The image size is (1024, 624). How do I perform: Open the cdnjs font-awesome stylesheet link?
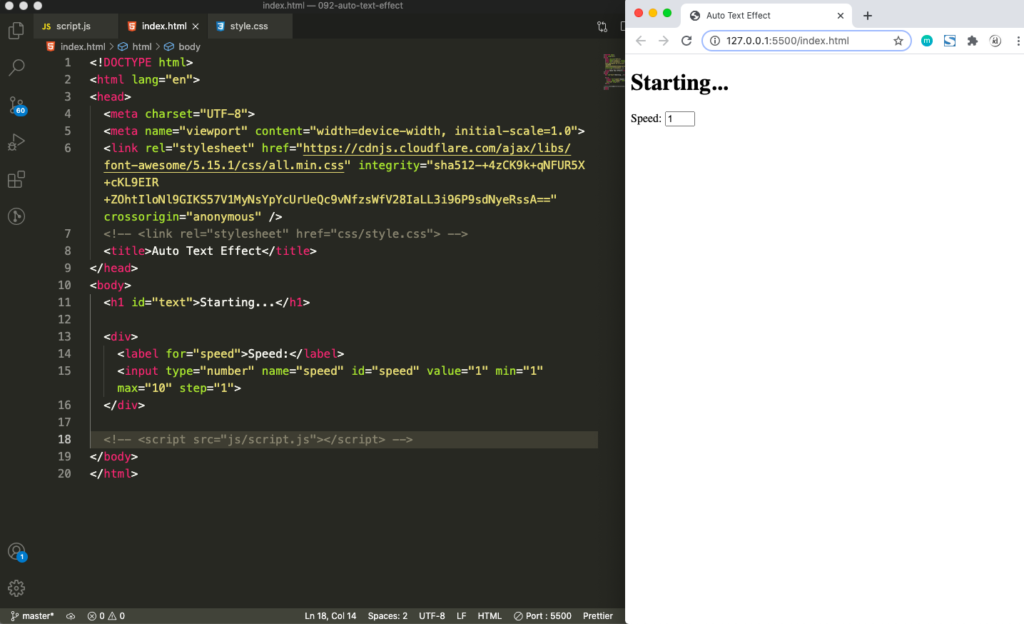pyautogui.click(x=338, y=157)
